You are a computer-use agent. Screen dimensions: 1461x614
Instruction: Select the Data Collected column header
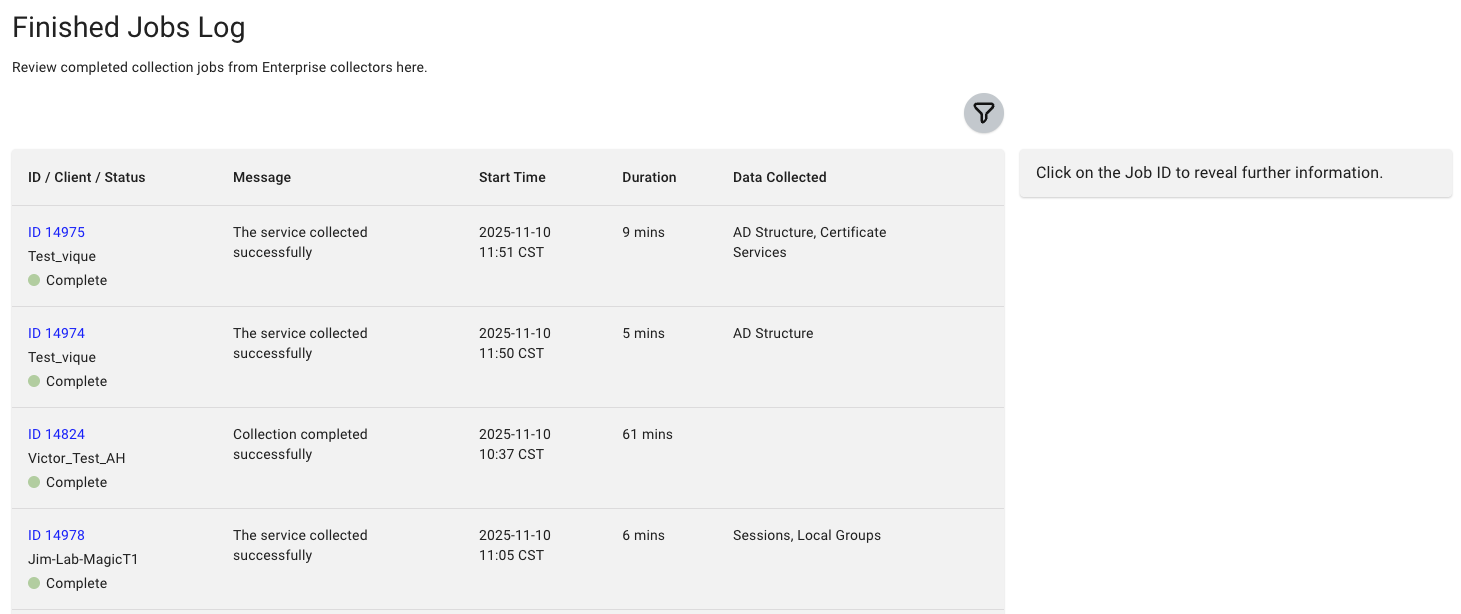[779, 177]
